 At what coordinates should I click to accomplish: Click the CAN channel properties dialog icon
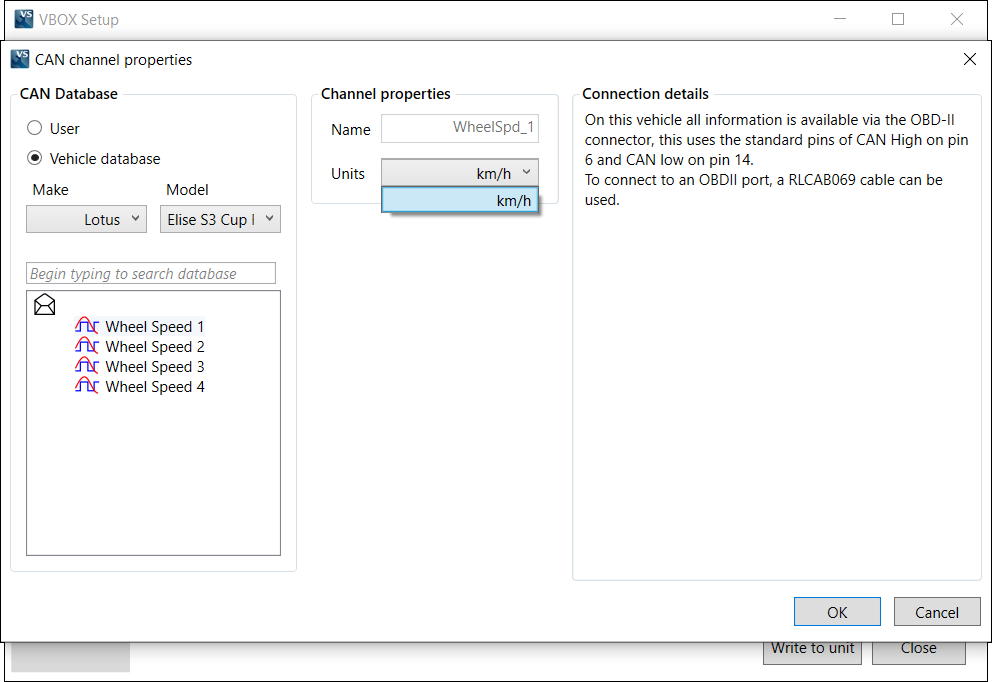20,59
